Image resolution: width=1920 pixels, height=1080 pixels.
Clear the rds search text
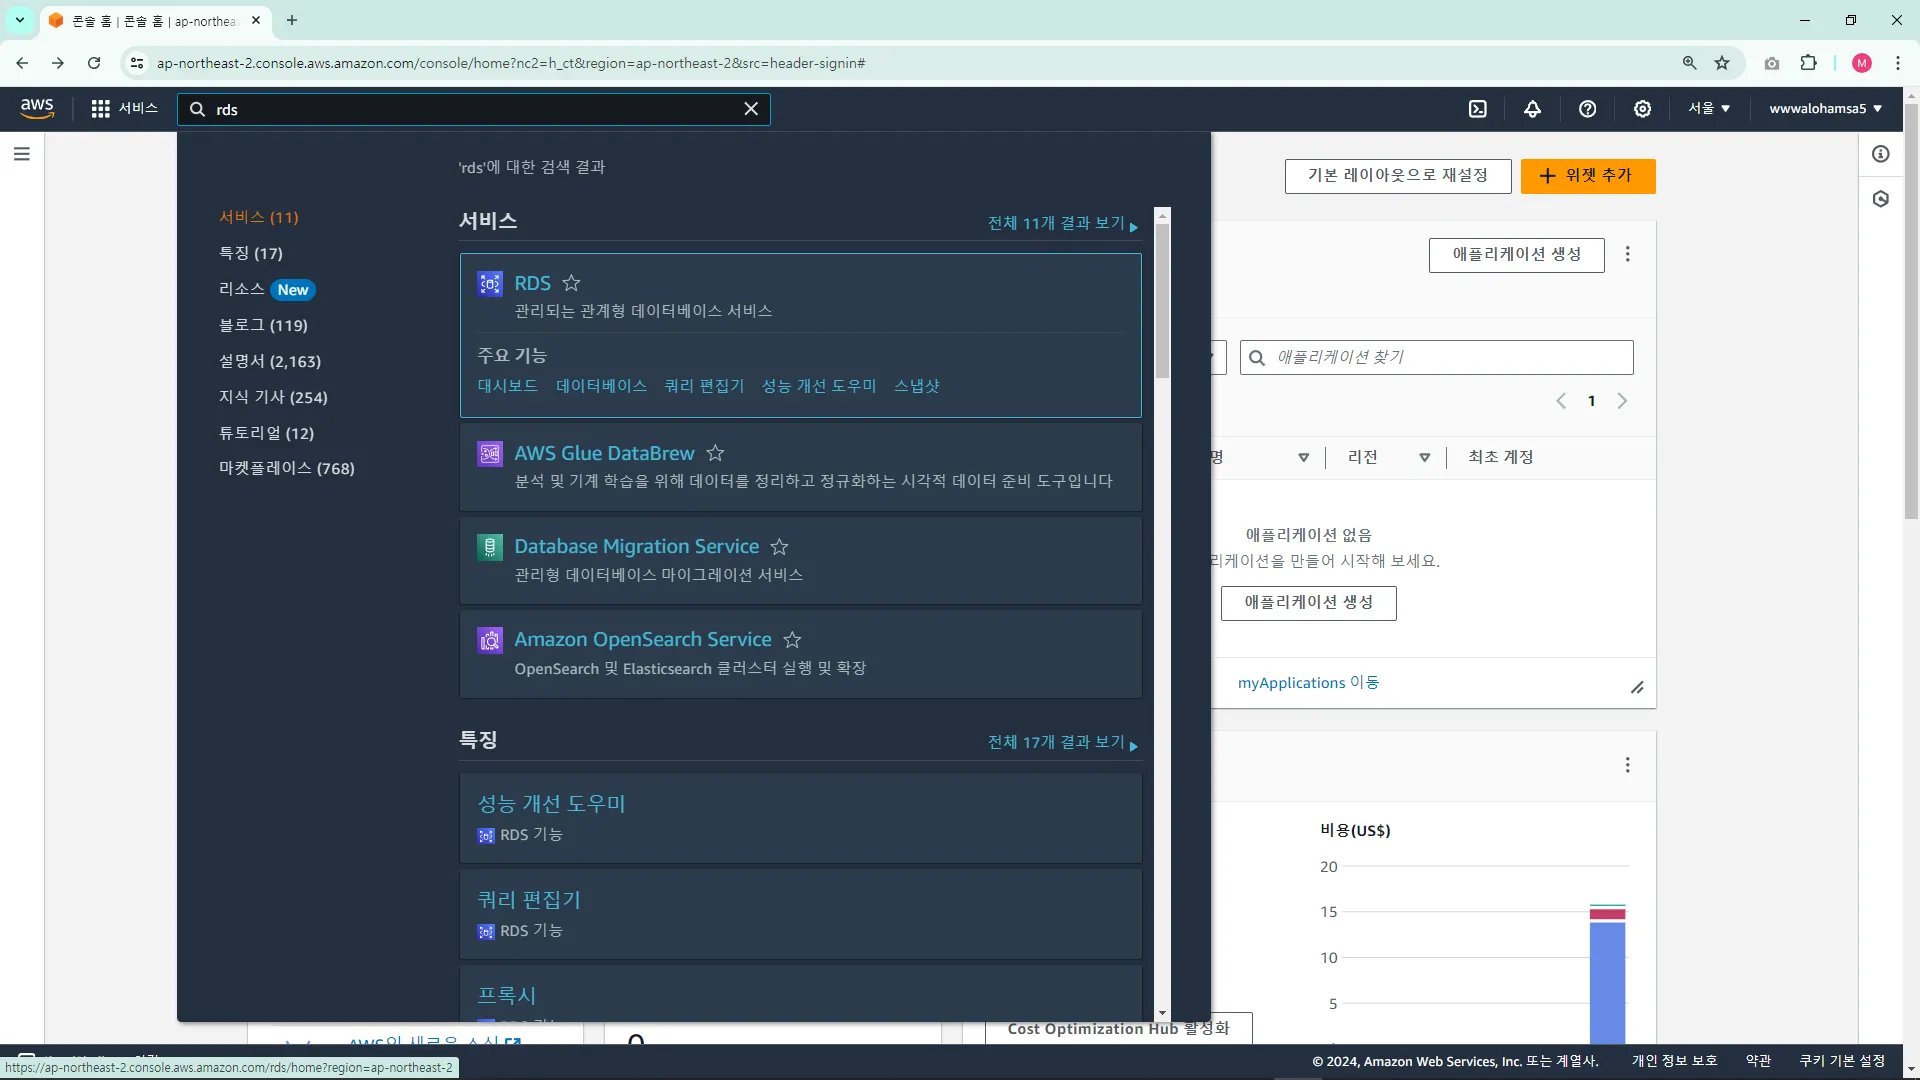(x=751, y=109)
